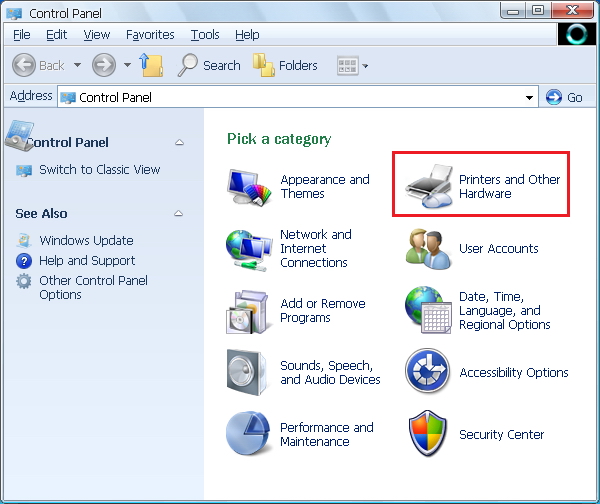Open the Favorites menu

[x=150, y=35]
